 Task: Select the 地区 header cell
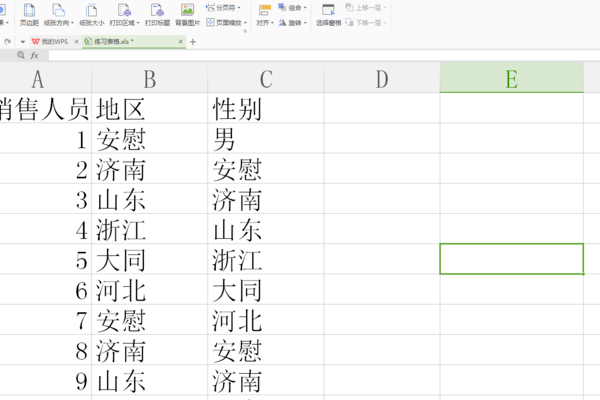coord(150,109)
